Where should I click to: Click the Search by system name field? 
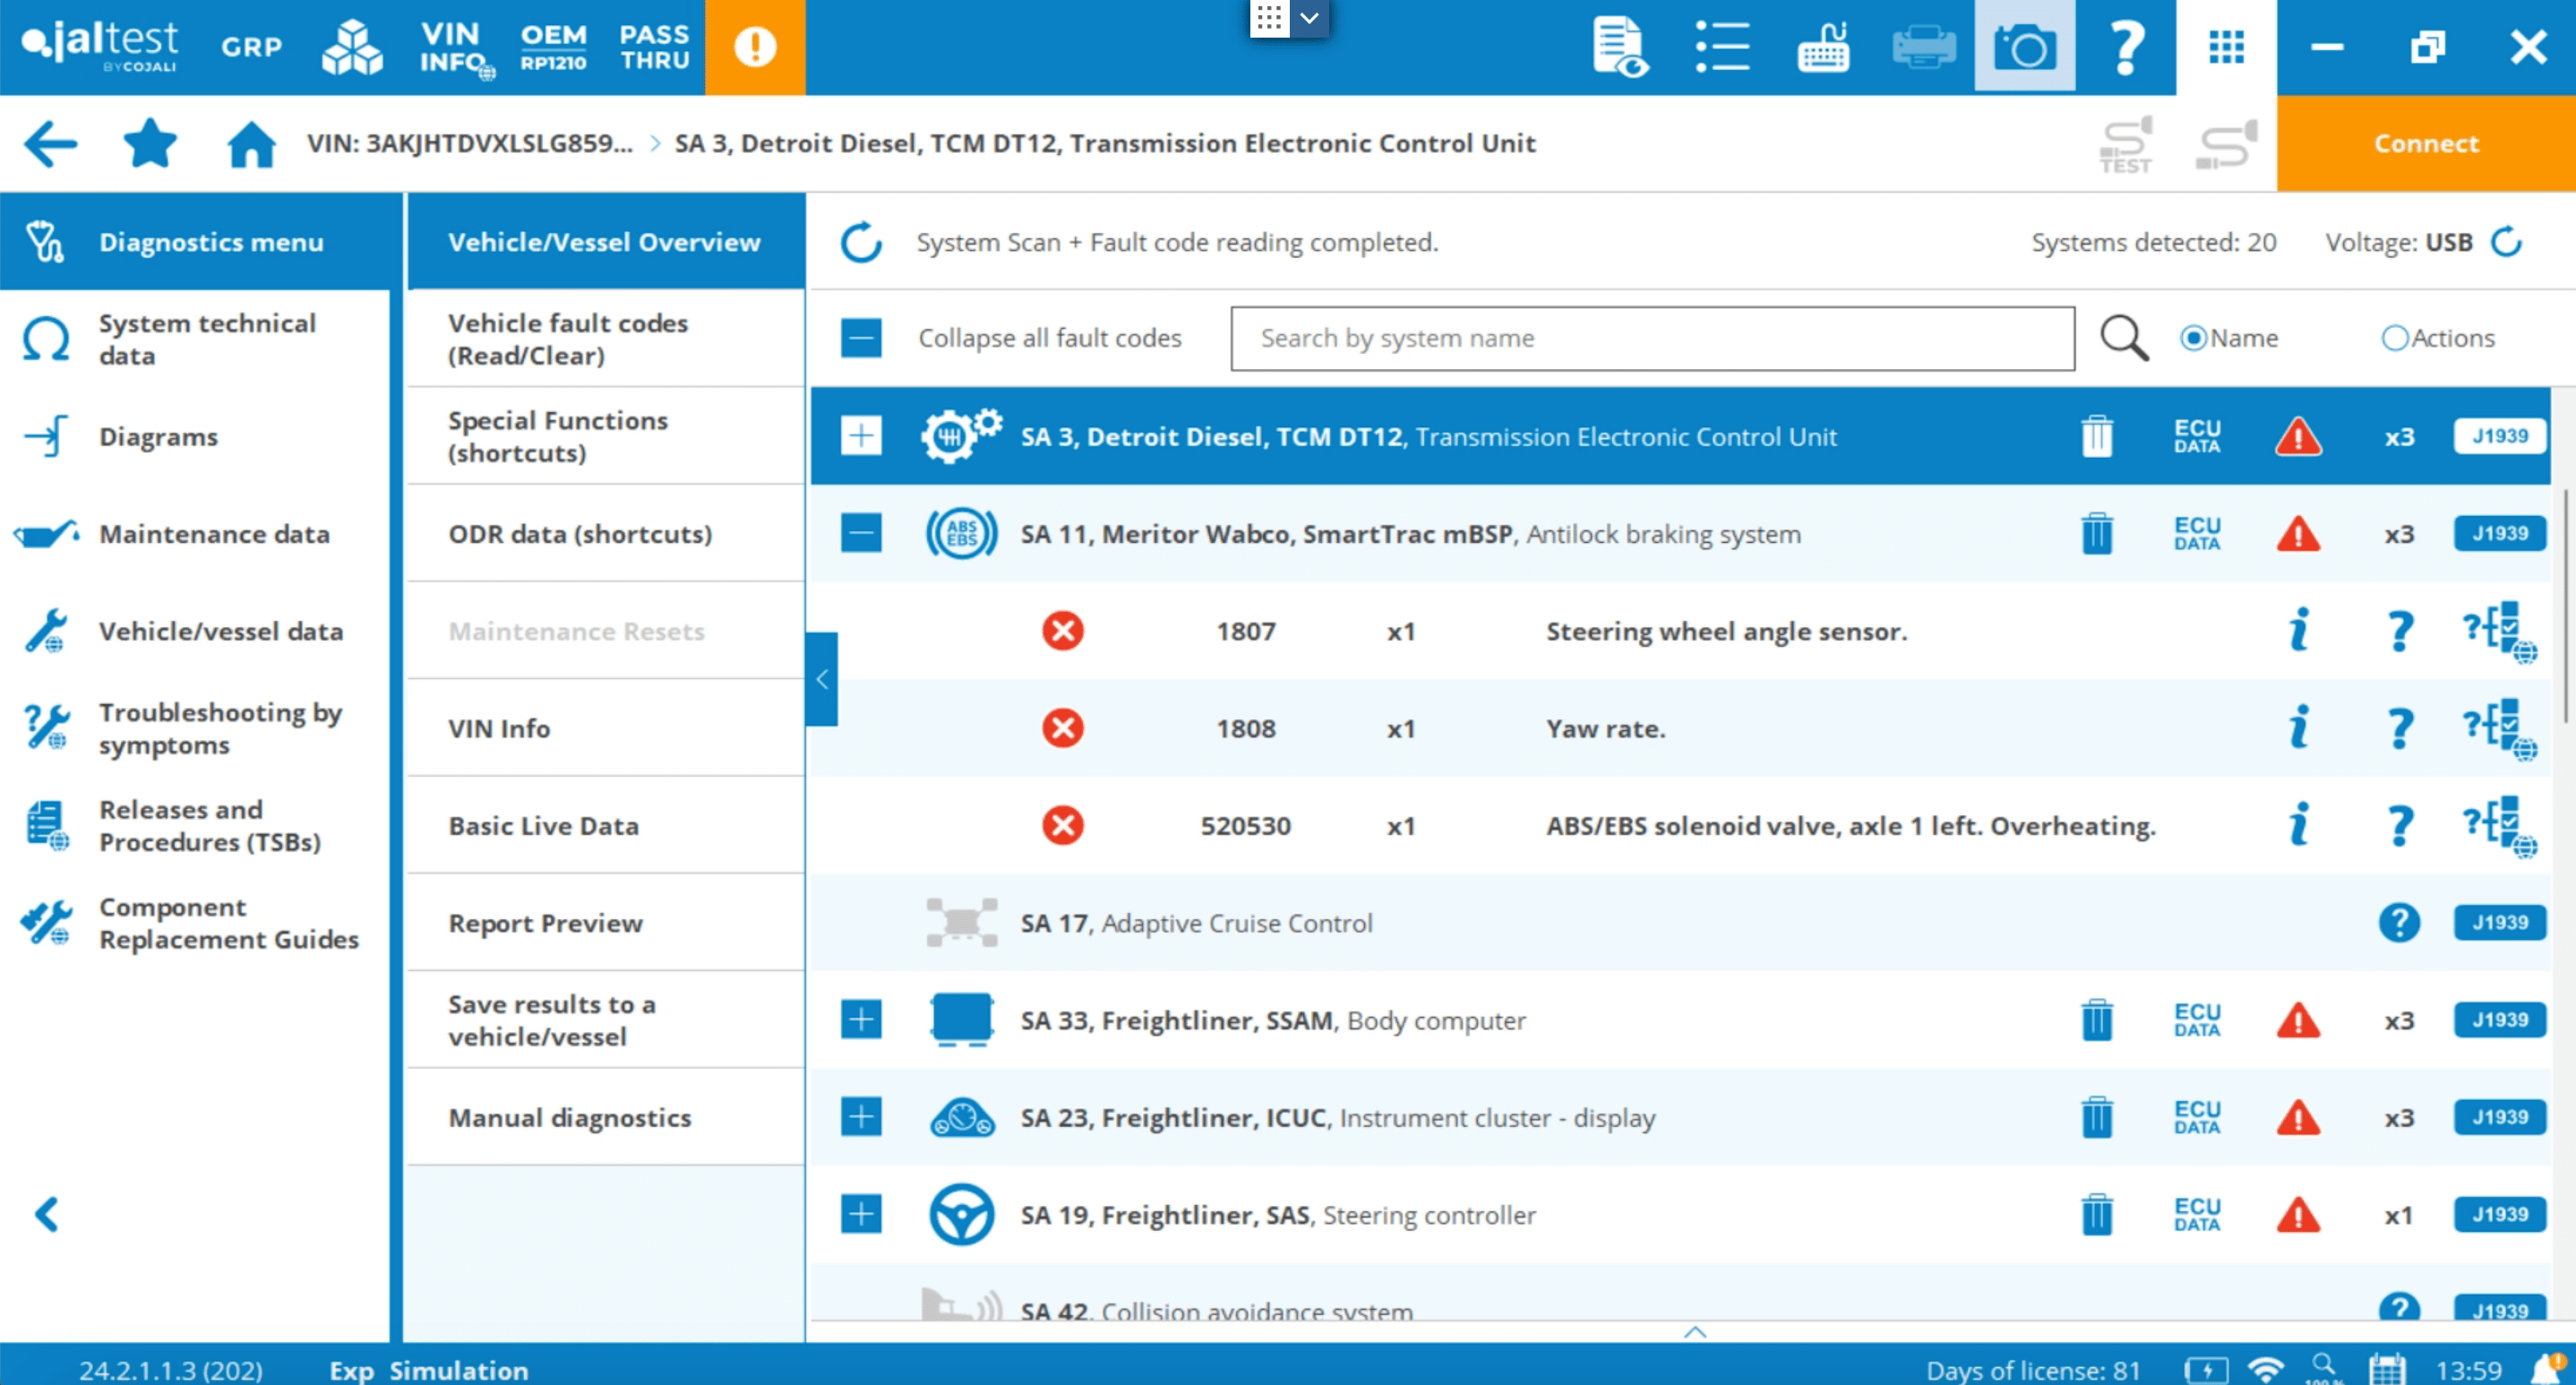(x=1652, y=338)
